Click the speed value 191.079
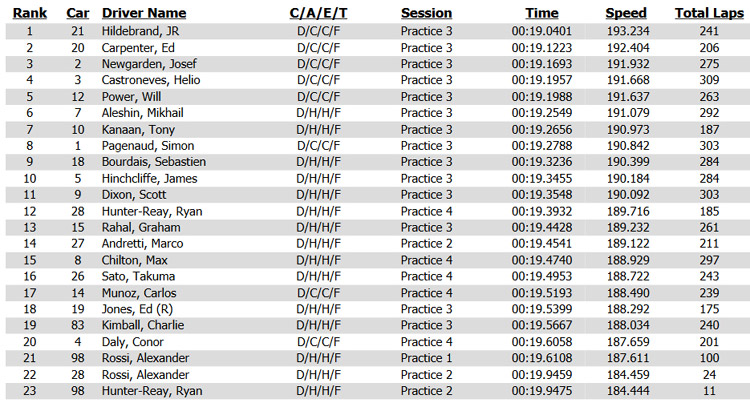This screenshot has width=750, height=403. 628,113
